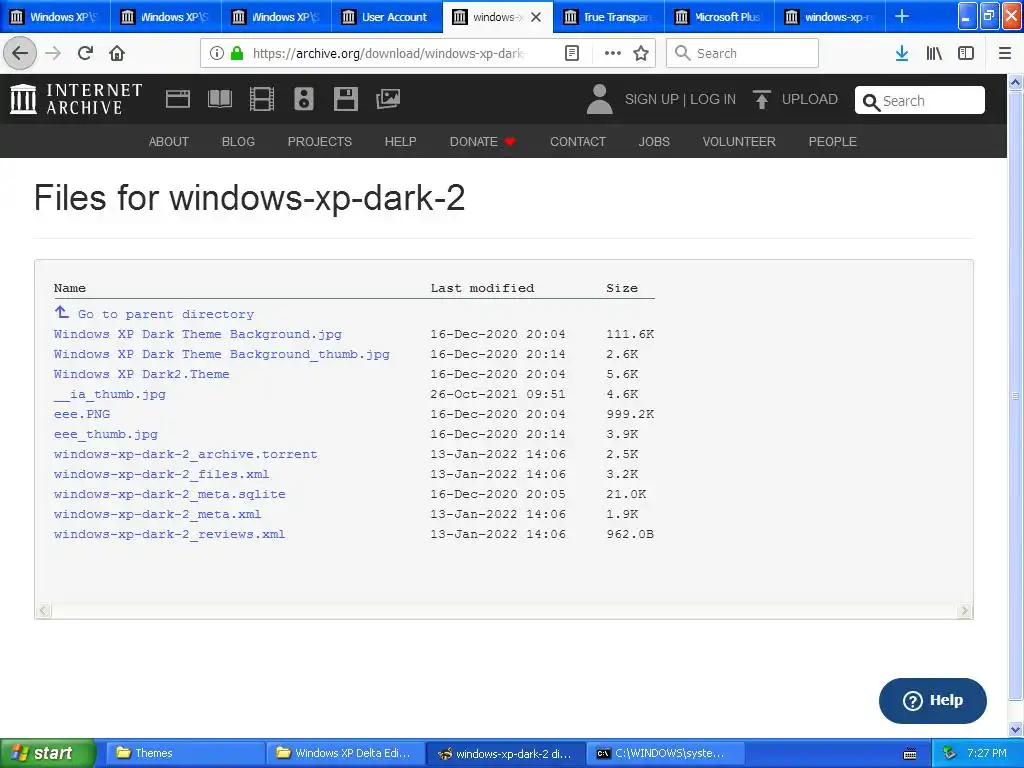The width and height of the screenshot is (1024, 768).
Task: Open the Firefox hamburger menu
Action: coord(1004,53)
